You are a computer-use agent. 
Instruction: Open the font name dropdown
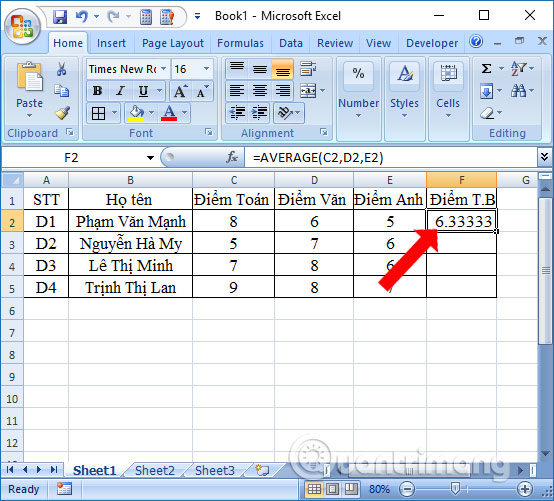click(164, 69)
